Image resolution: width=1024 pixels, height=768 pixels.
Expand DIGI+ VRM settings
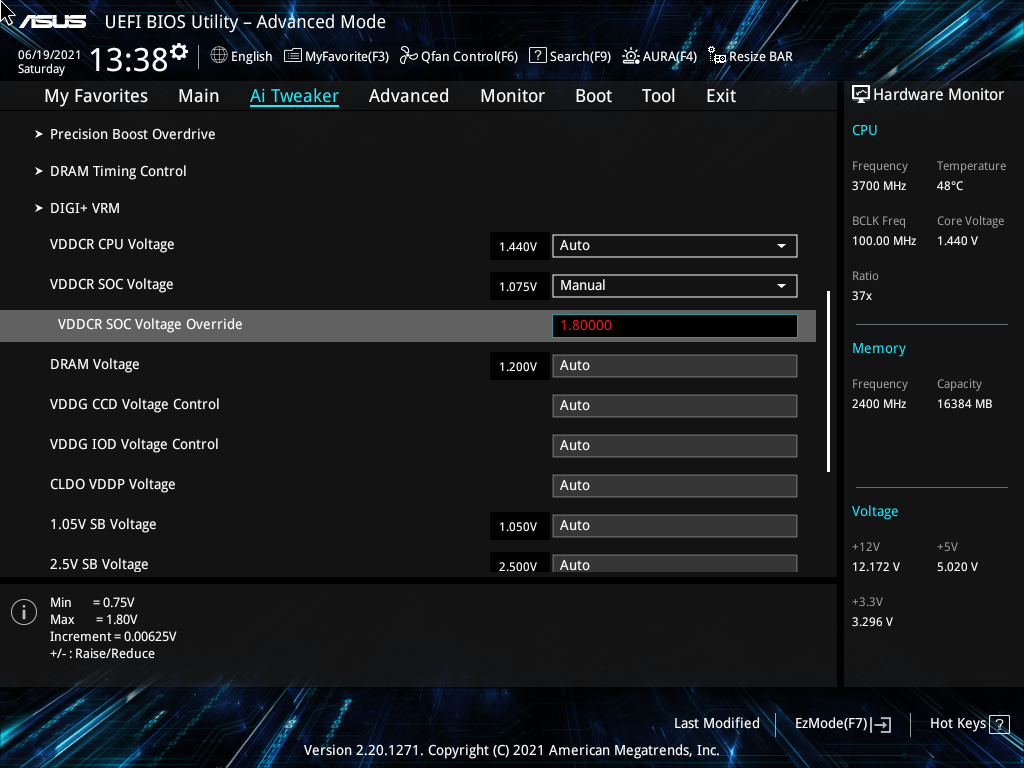coord(85,208)
